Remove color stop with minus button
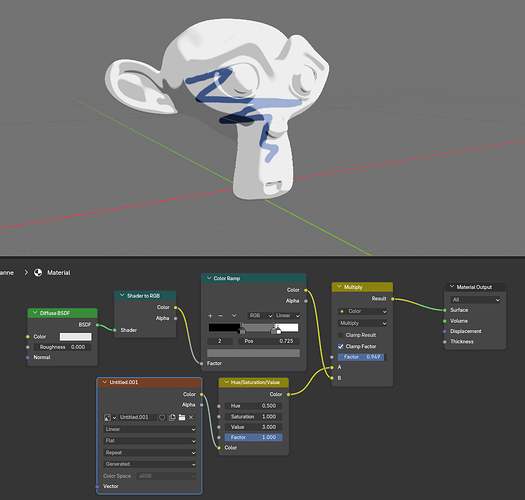Viewport: 525px width, 500px height. click(x=220, y=316)
